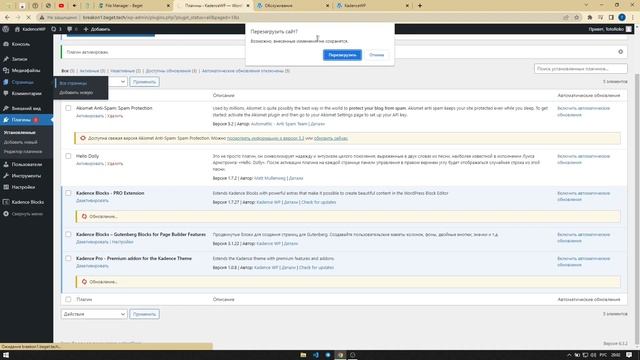Click Настройки link under Kadence Blocks Gutenberg

click(x=122, y=242)
